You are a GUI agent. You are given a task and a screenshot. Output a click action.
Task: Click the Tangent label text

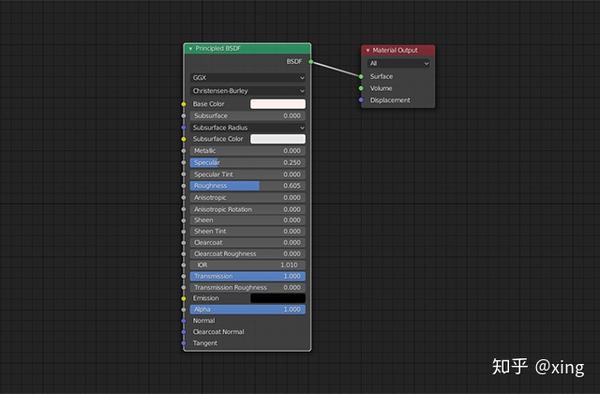coord(205,343)
